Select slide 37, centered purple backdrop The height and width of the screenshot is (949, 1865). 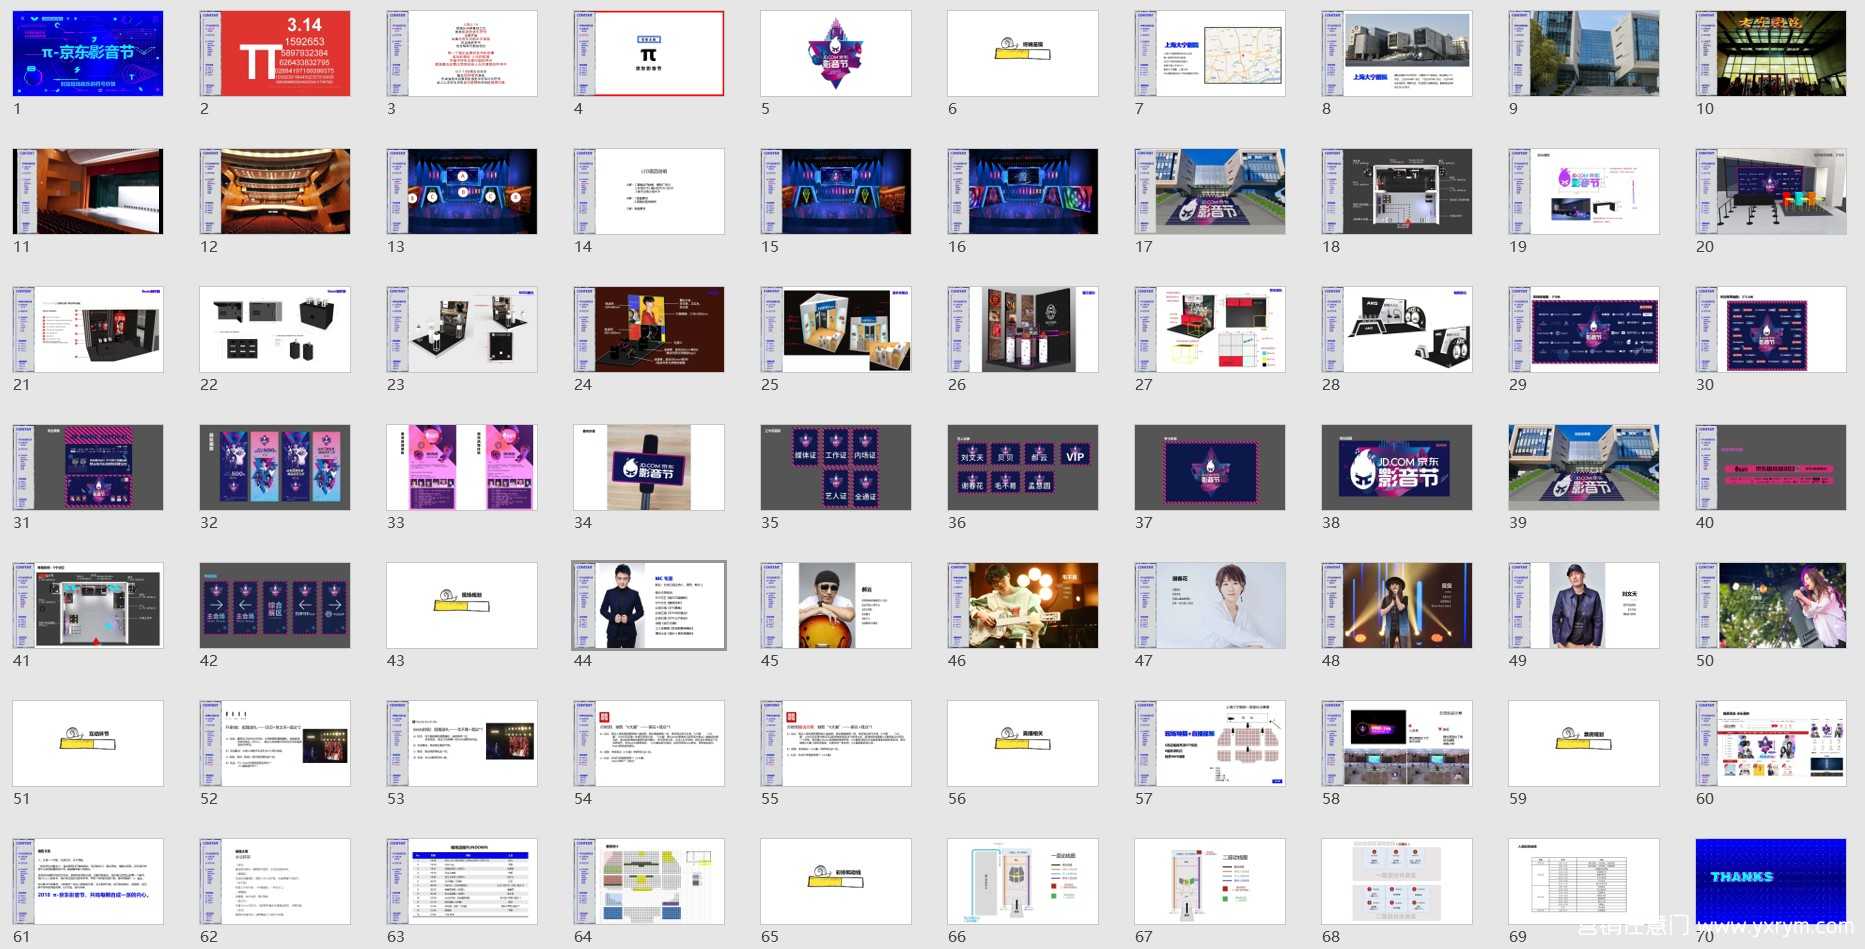coord(1210,468)
